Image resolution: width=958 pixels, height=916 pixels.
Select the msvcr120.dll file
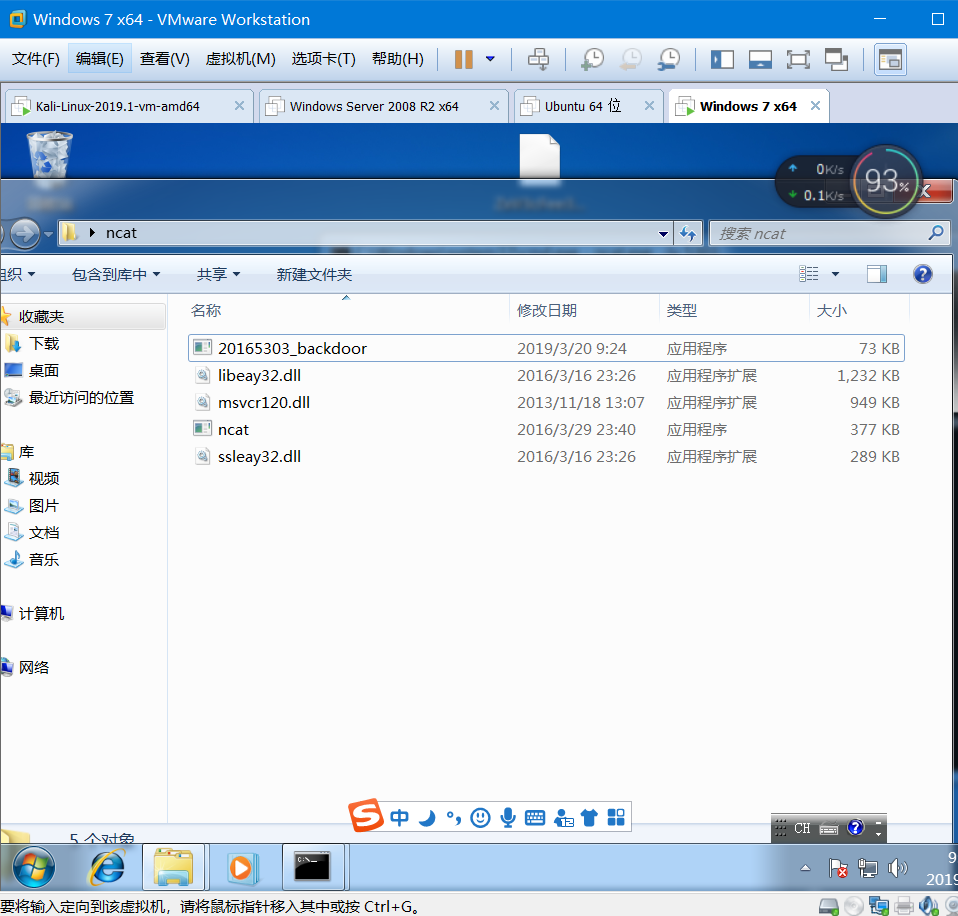[x=546, y=403]
